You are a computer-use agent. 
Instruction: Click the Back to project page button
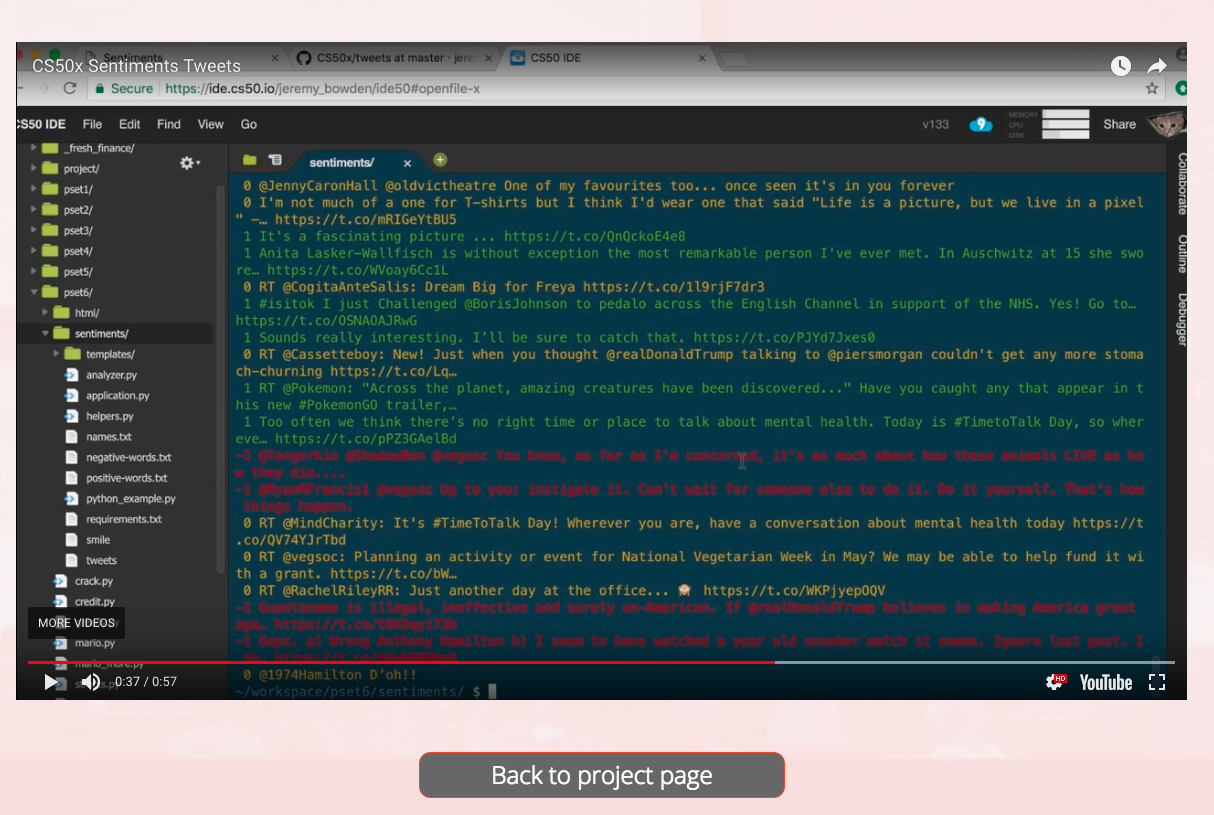pos(602,775)
